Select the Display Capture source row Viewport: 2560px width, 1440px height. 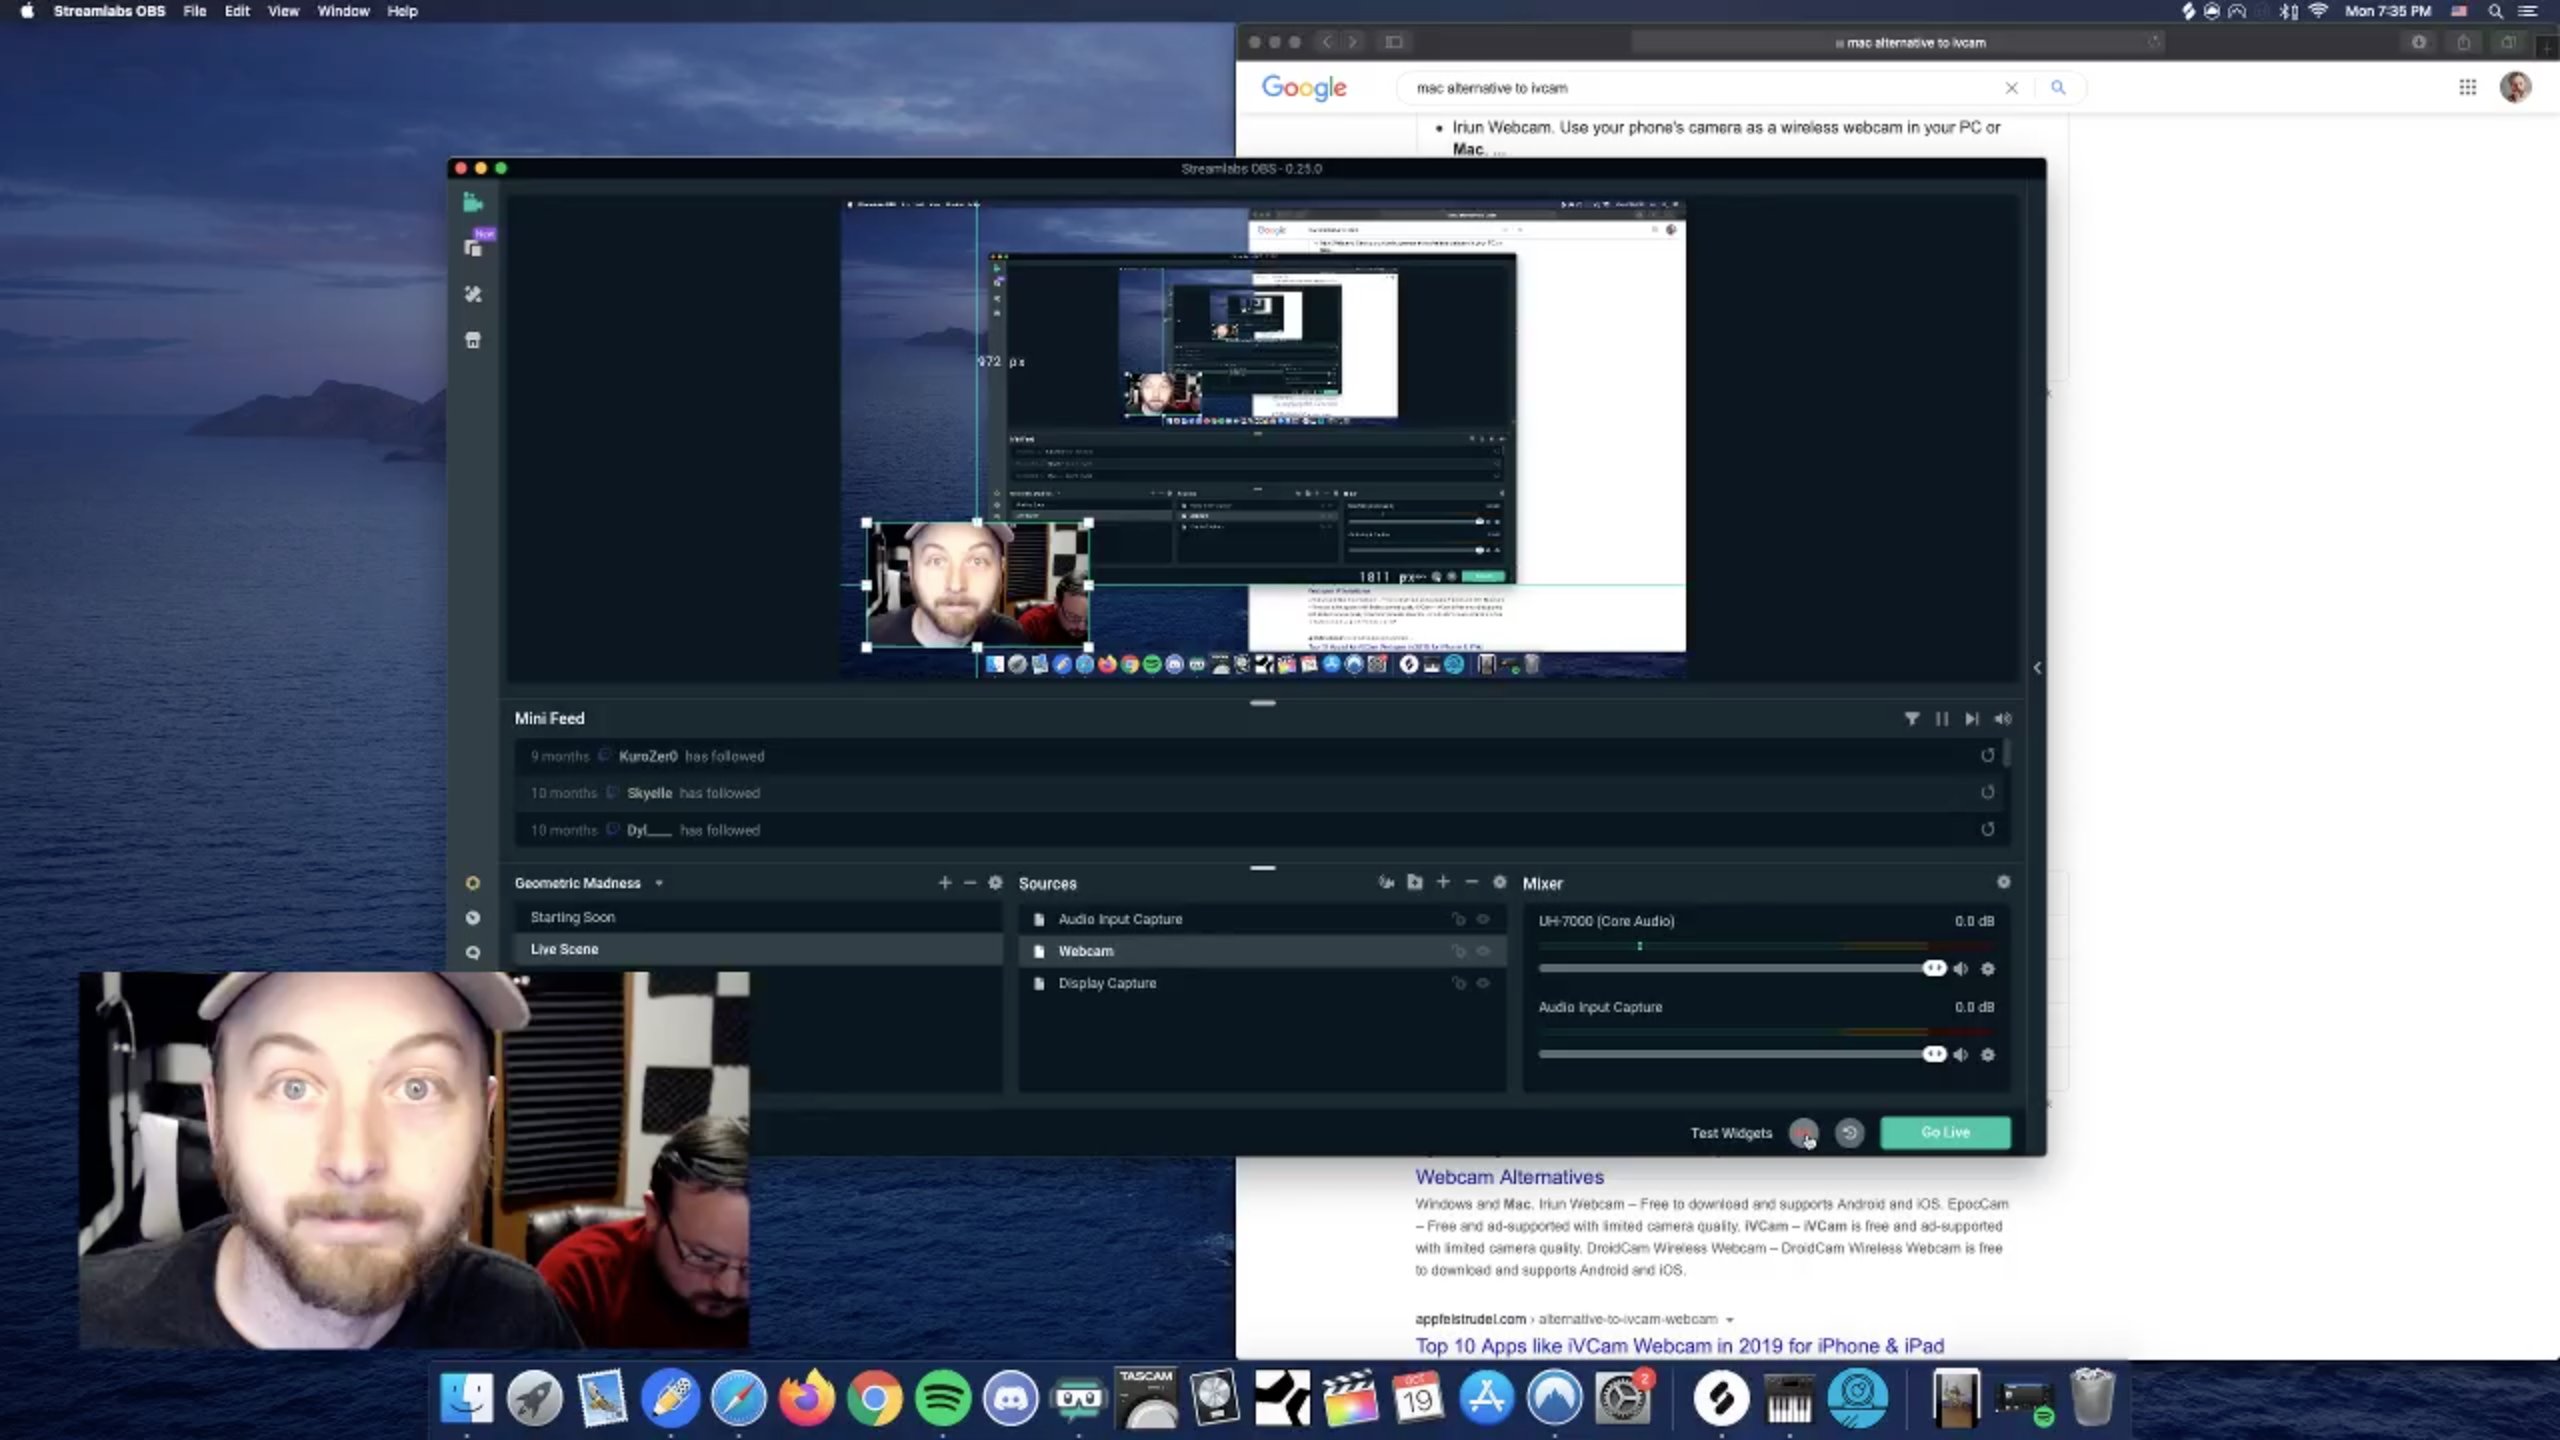(1262, 983)
